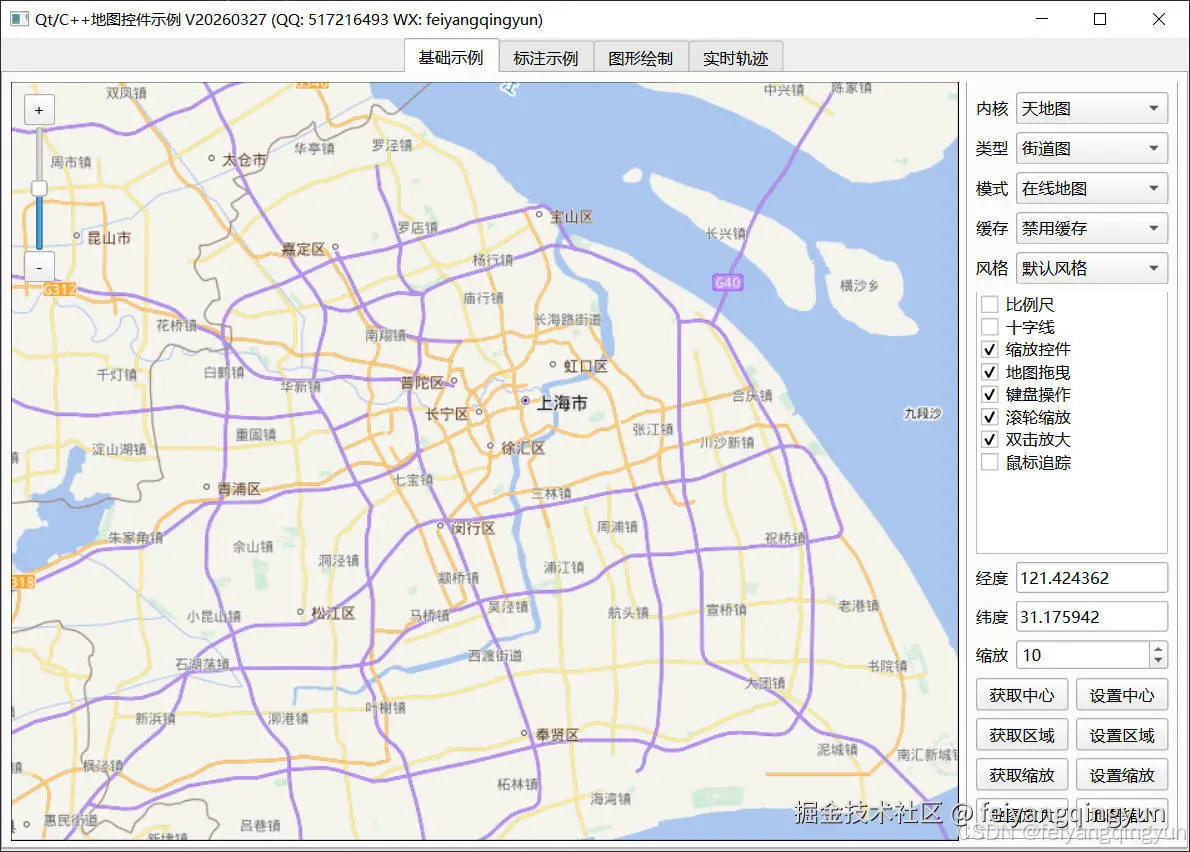Click the 宝山区 label on the map
This screenshot has width=1190, height=852.
pyautogui.click(x=571, y=217)
